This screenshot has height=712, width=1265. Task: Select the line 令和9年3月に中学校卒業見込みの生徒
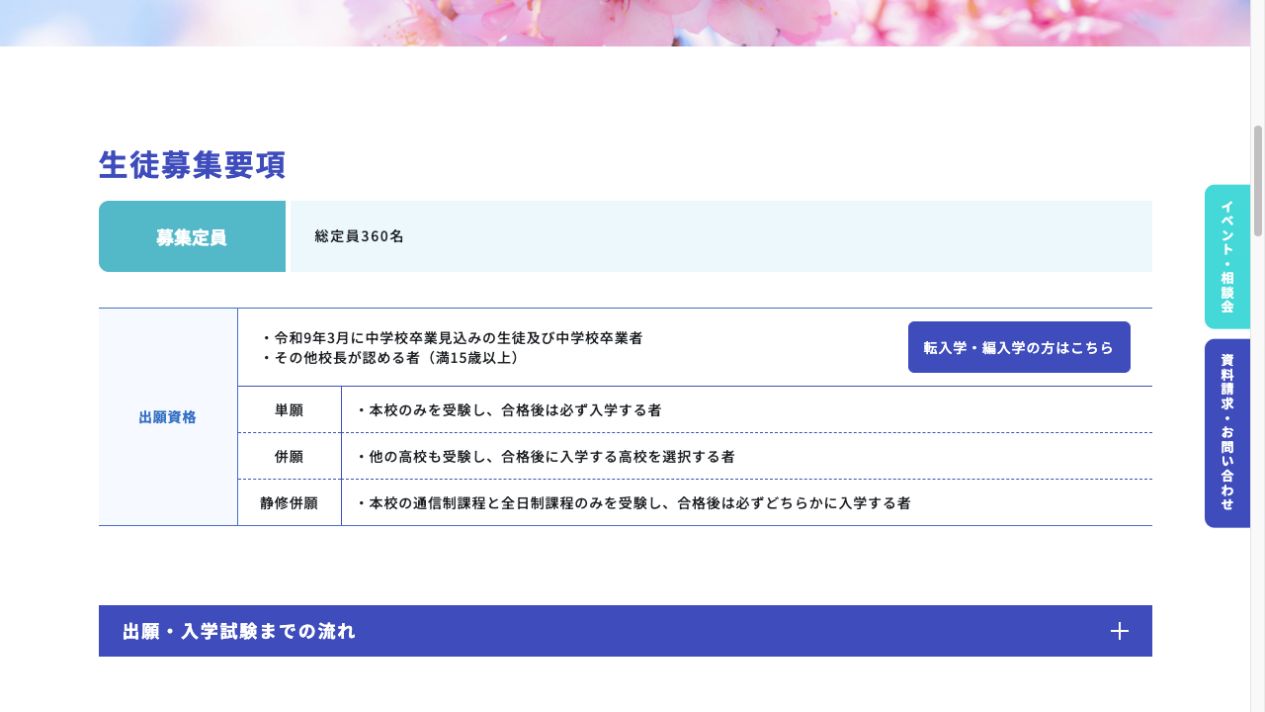(452, 338)
